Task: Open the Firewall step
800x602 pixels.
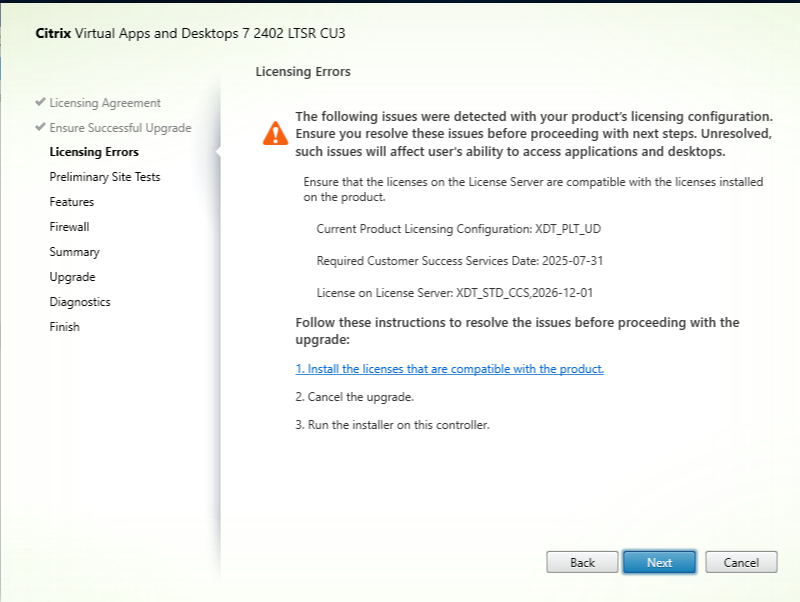Action: click(x=69, y=227)
